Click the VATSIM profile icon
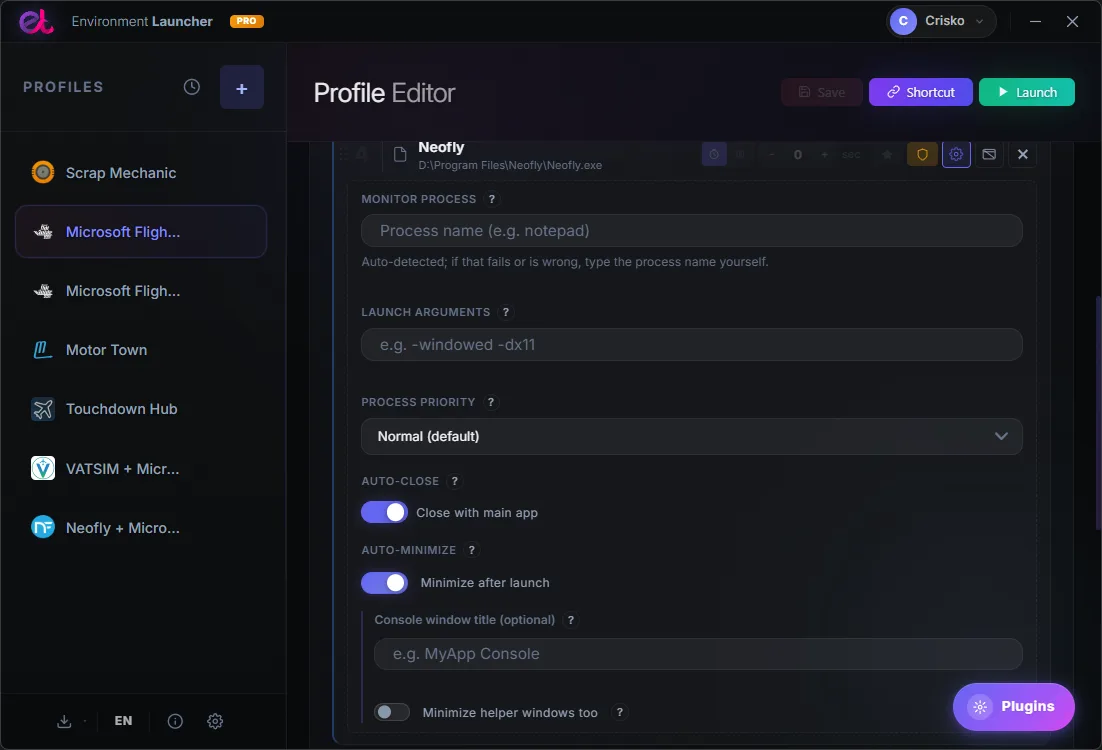The width and height of the screenshot is (1102, 750). click(43, 468)
